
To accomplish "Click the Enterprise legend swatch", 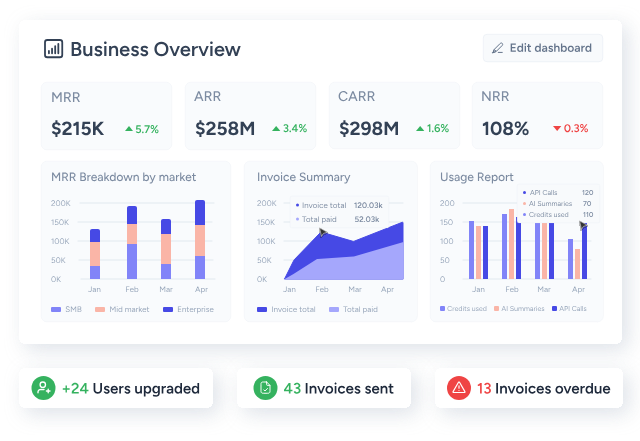I will pos(168,310).
